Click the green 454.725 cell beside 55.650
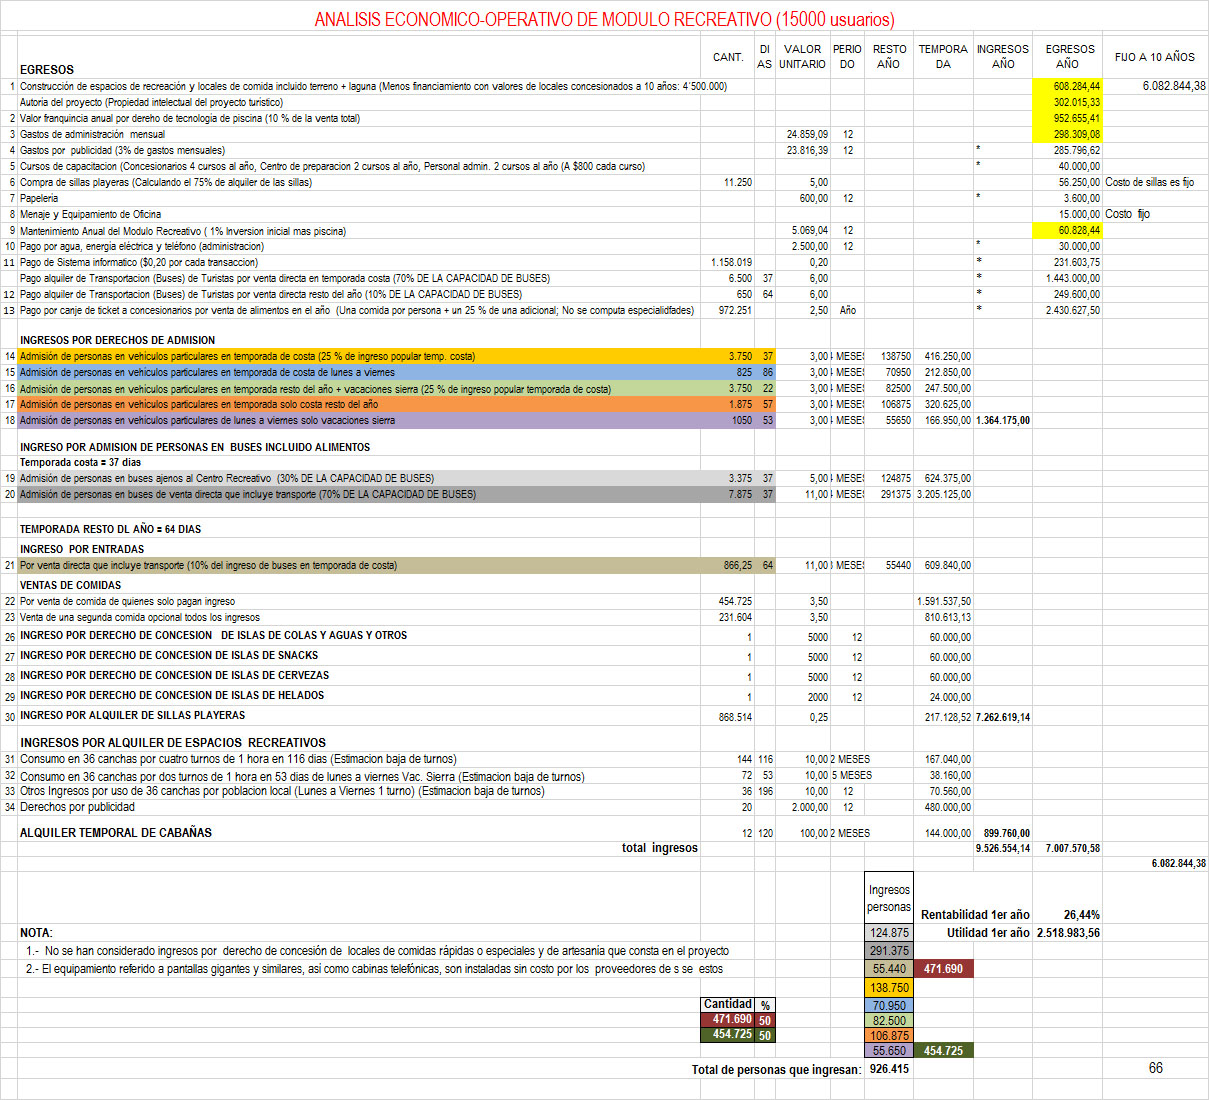Image resolution: width=1209 pixels, height=1100 pixels. point(943,1051)
